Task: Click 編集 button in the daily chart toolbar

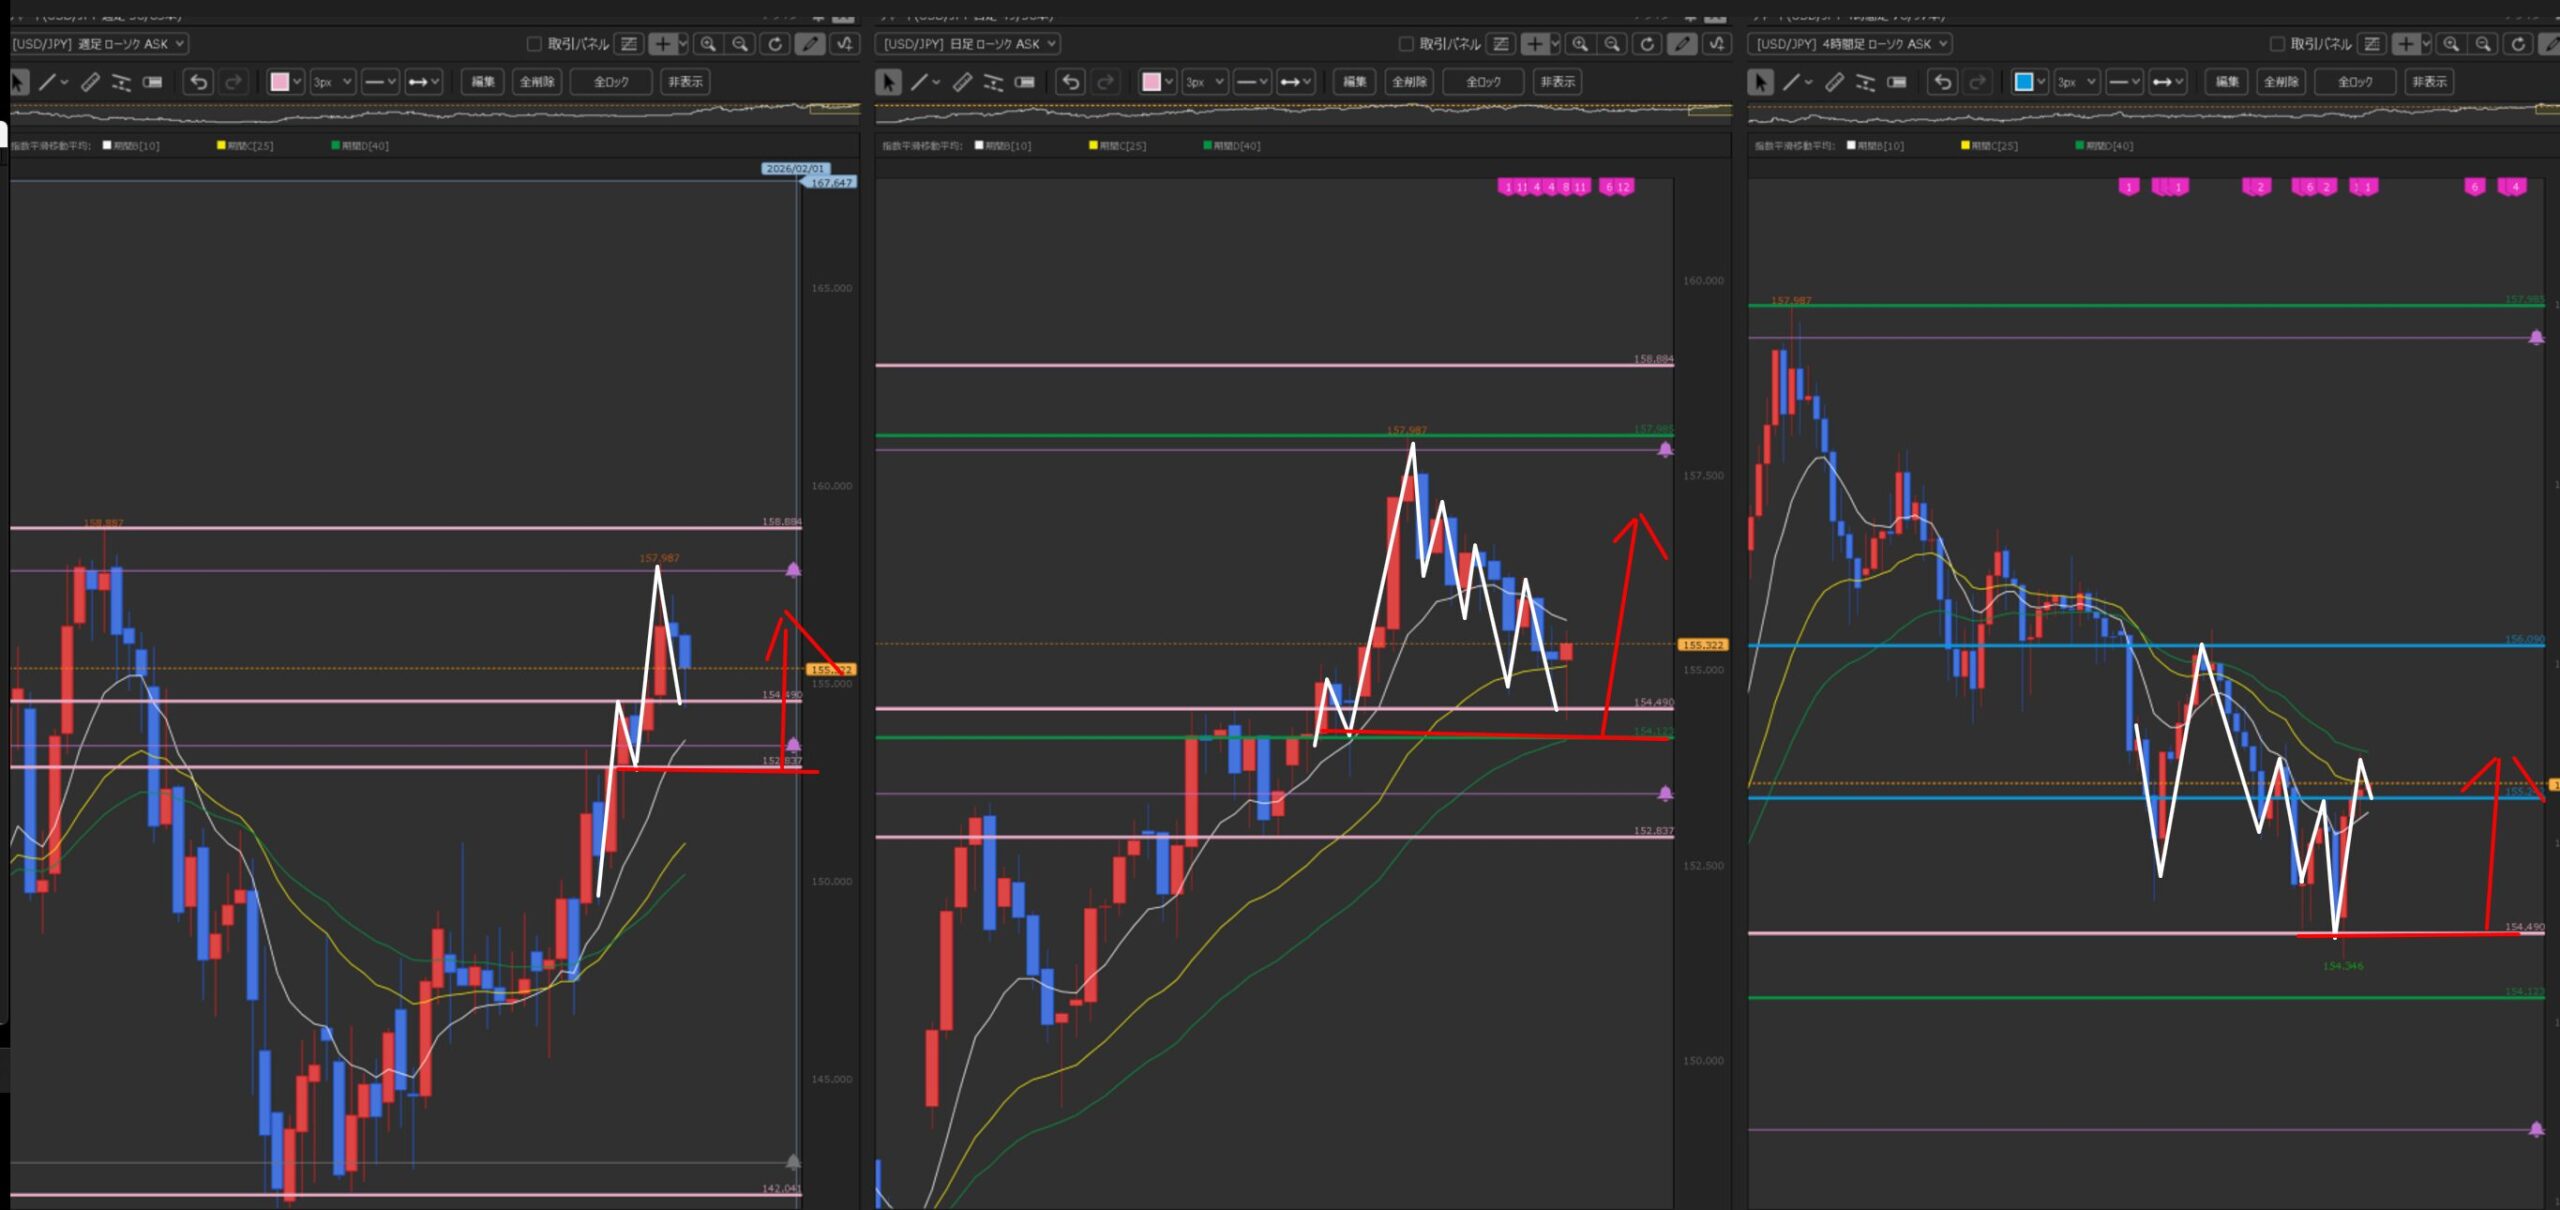Action: 1355,82
